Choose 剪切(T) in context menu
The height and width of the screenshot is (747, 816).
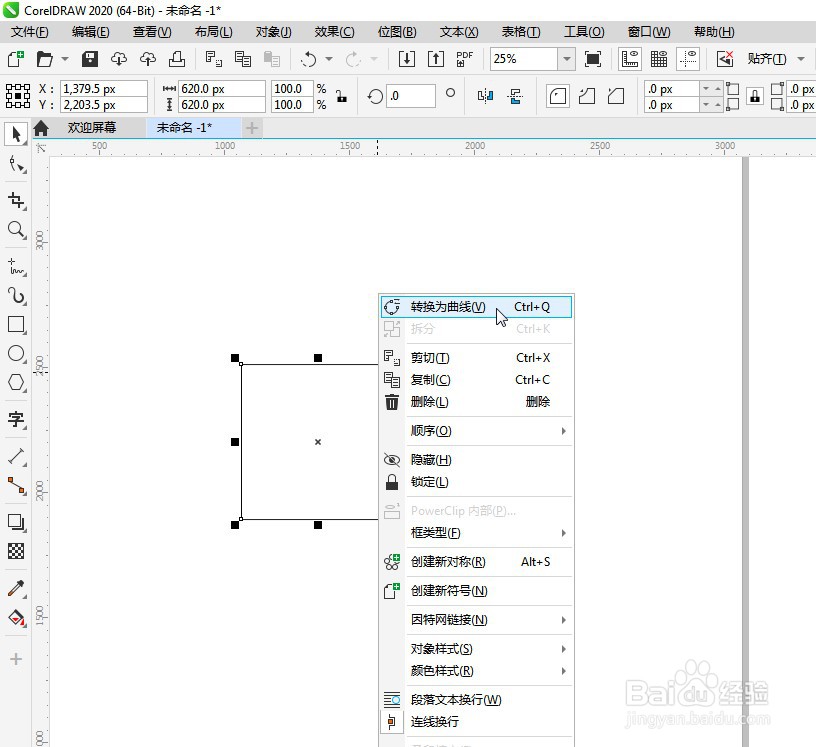click(x=477, y=358)
